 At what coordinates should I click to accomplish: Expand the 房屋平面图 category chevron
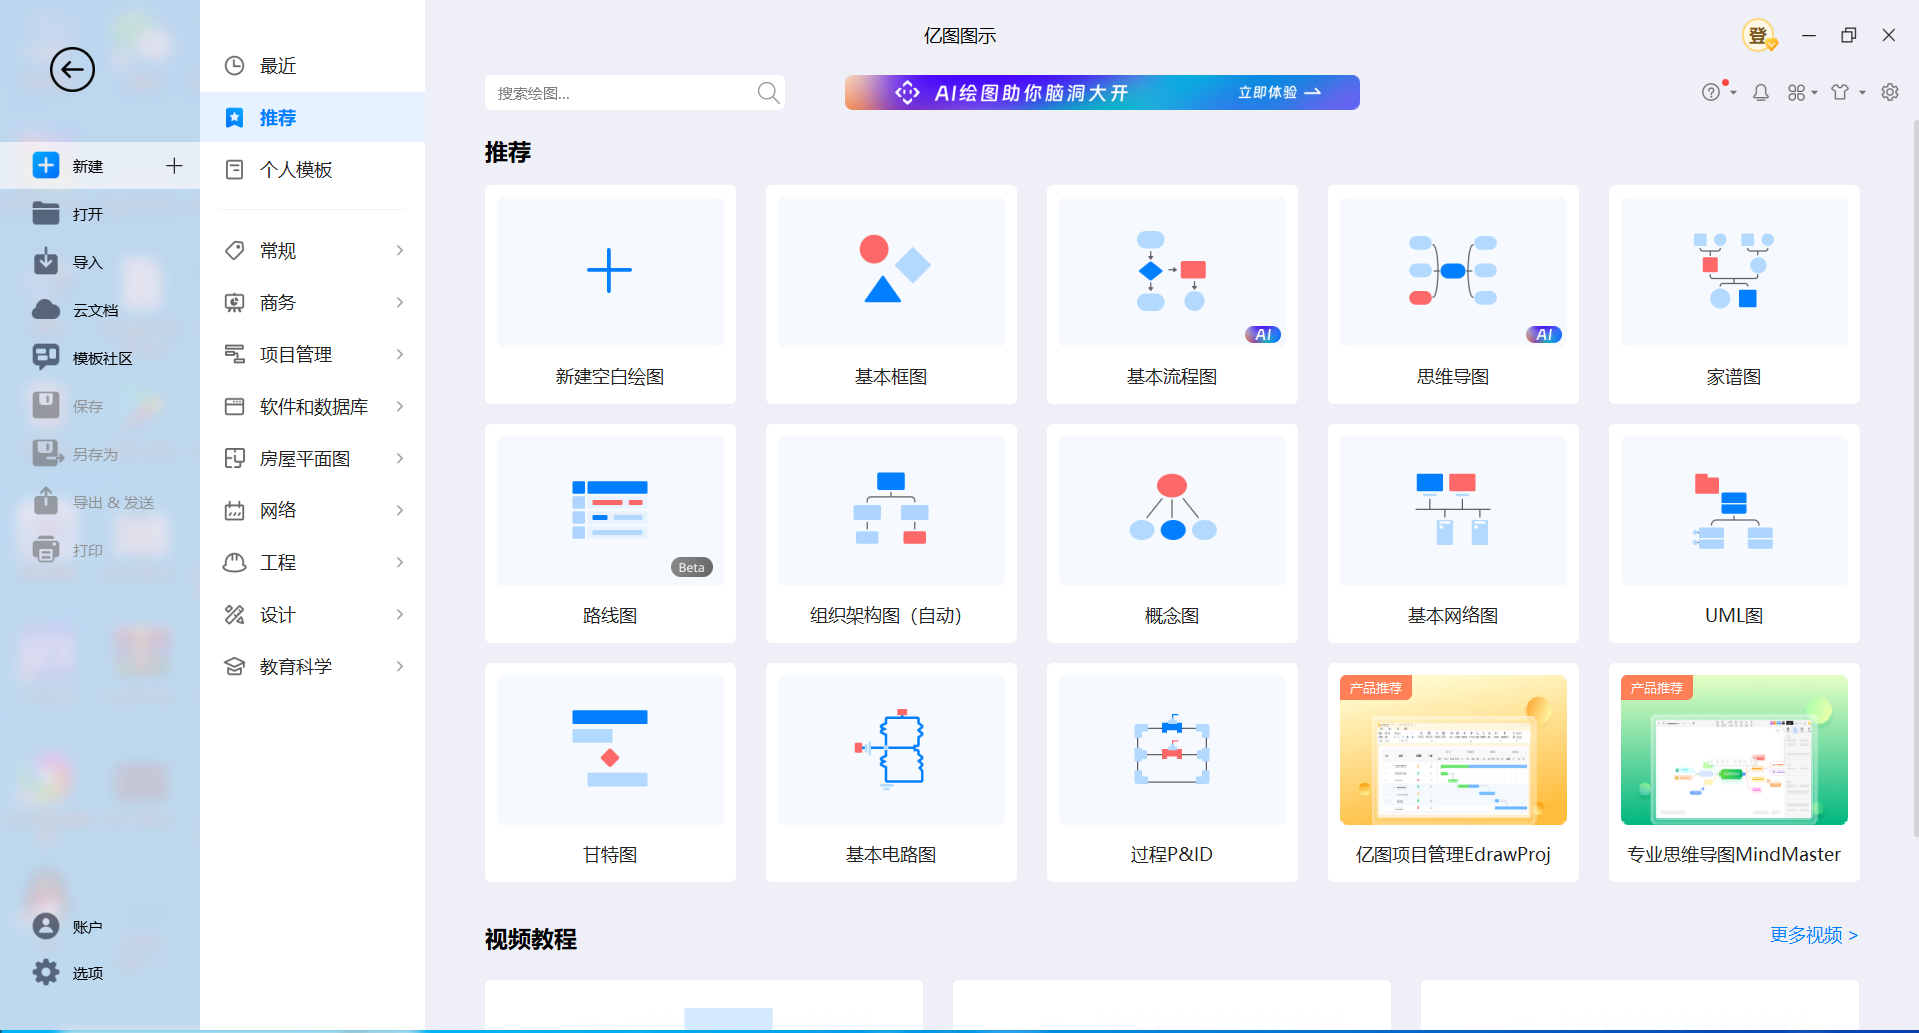tap(399, 458)
